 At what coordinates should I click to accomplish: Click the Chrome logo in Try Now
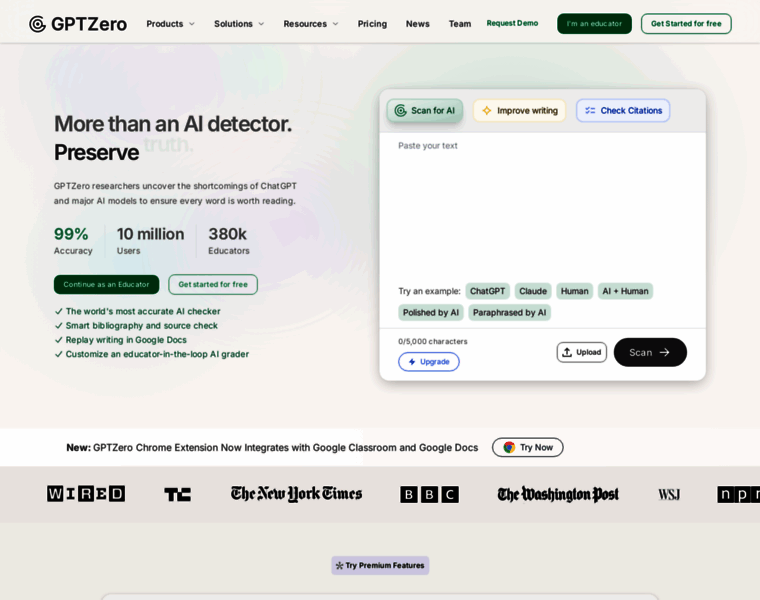509,447
